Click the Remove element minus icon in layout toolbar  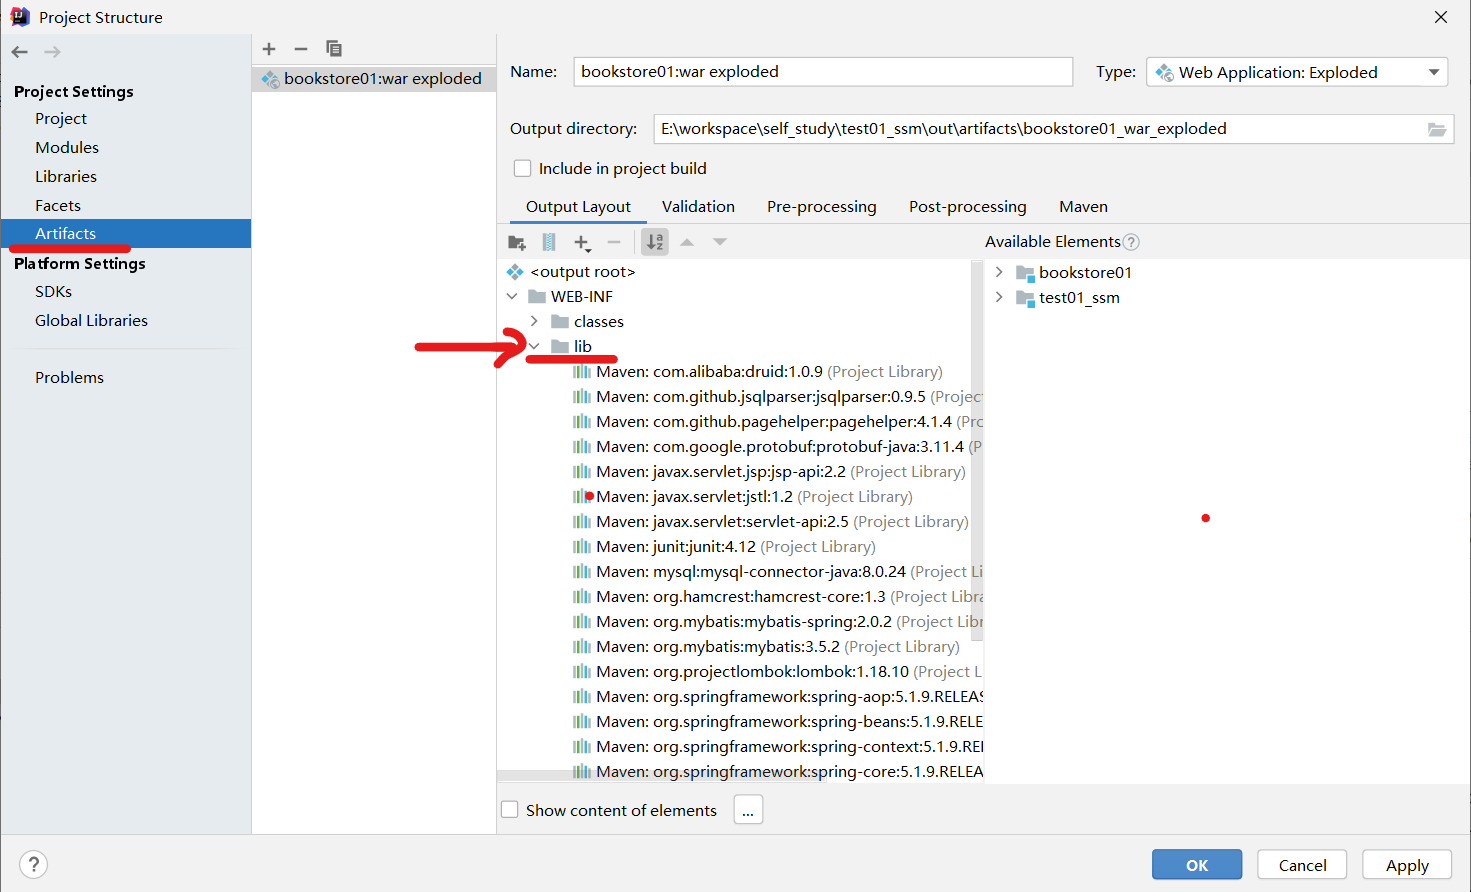click(x=614, y=242)
